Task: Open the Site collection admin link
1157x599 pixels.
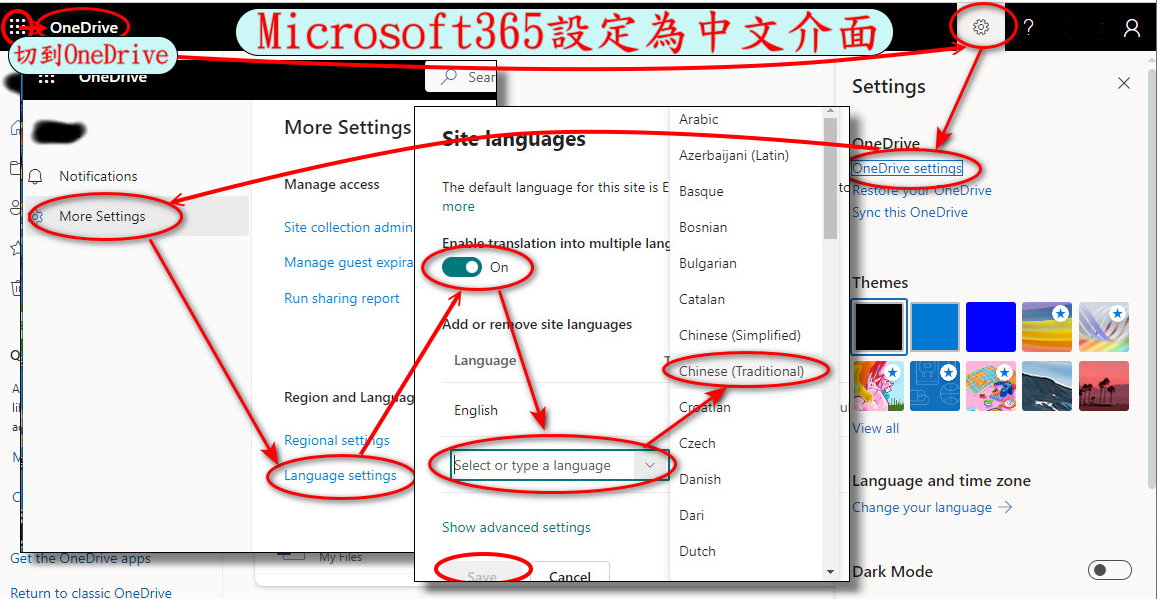Action: click(348, 227)
